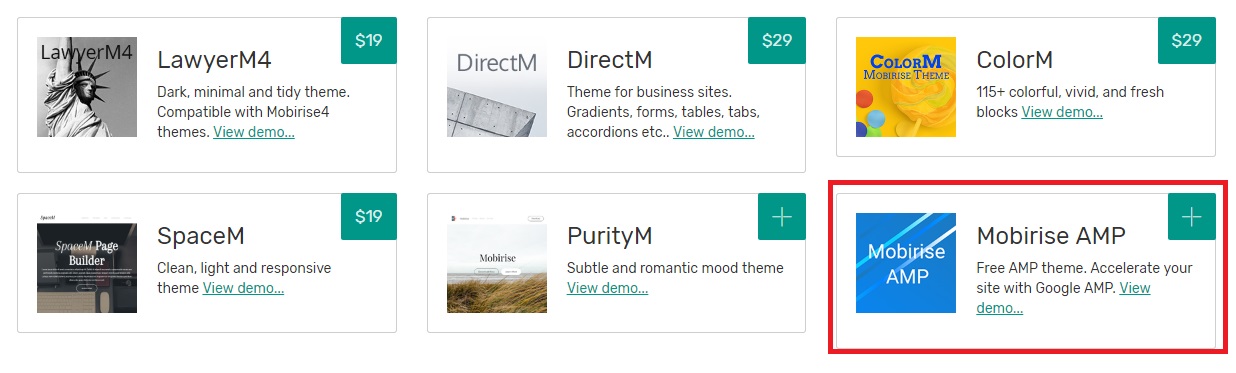Click the plus icon on Mobirise AMP card
The image size is (1236, 373).
(1192, 217)
